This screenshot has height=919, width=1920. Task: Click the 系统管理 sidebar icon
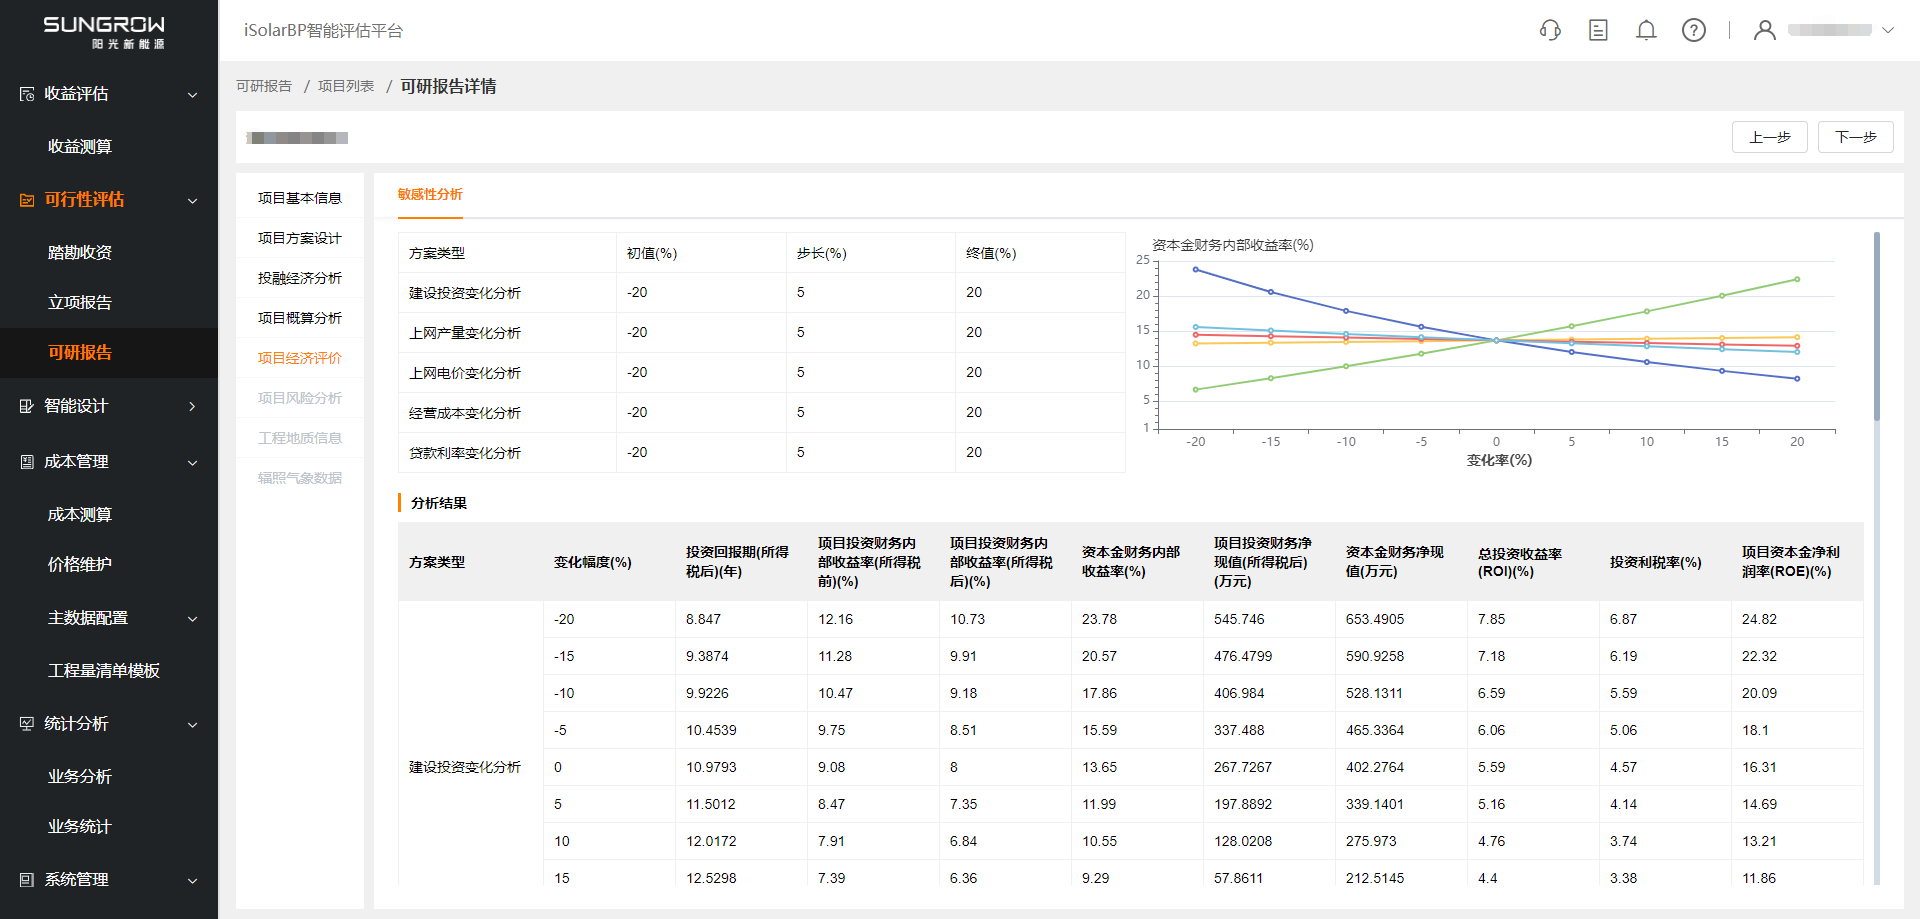coord(27,880)
